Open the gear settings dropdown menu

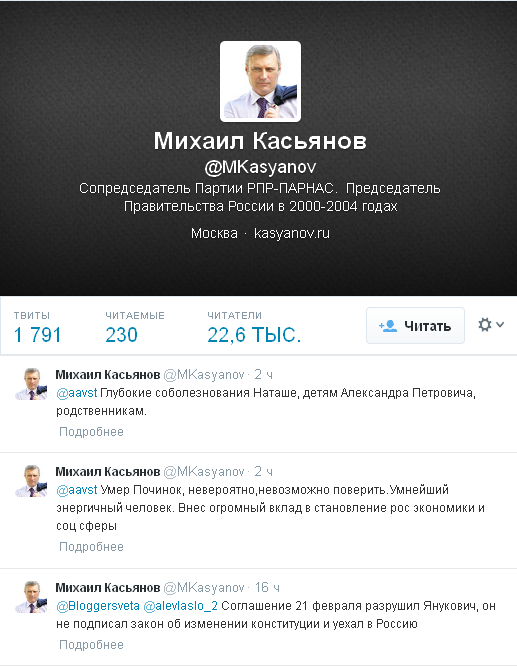pyautogui.click(x=491, y=325)
